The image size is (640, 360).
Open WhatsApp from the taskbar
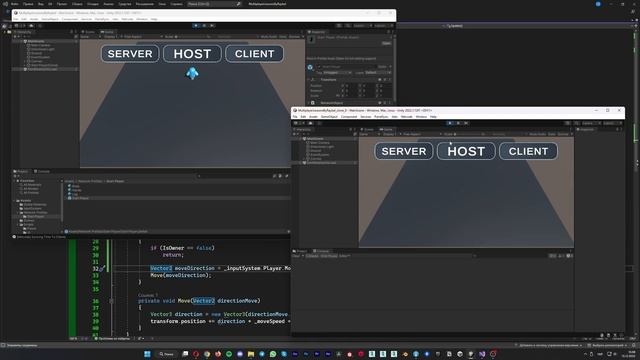coord(273,354)
